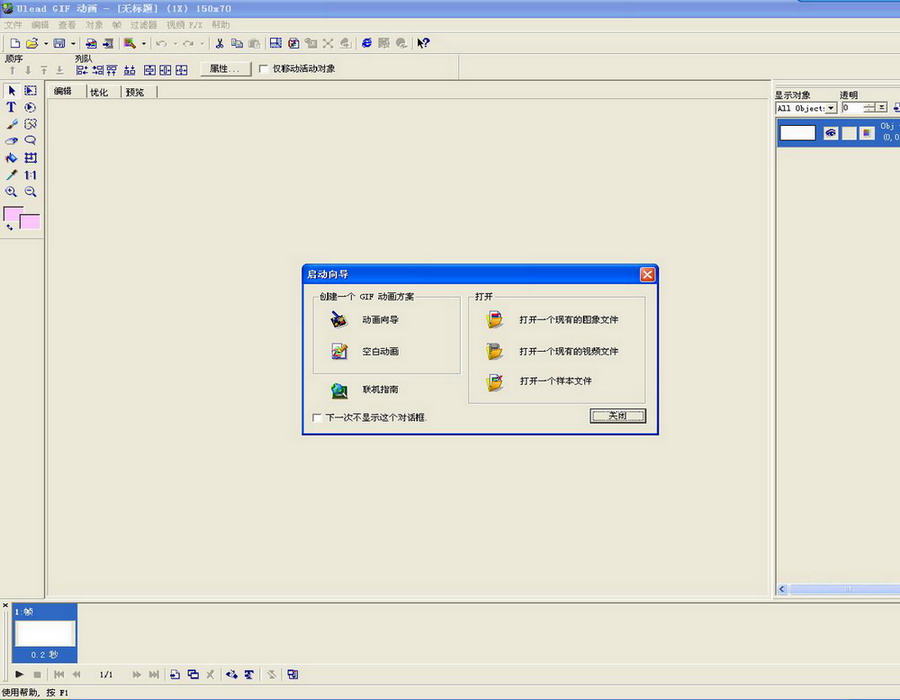Image resolution: width=900 pixels, height=700 pixels.
Task: Check 下一次不显示这个对话框 checkbox
Action: click(317, 418)
